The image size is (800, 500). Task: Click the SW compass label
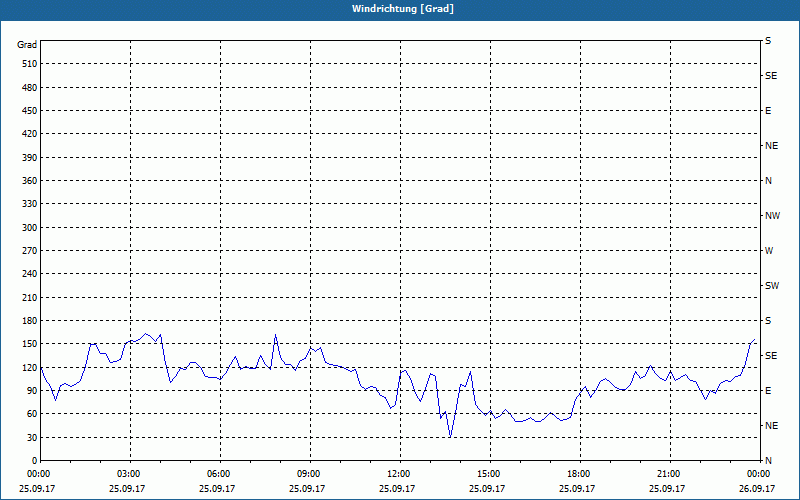click(x=772, y=286)
